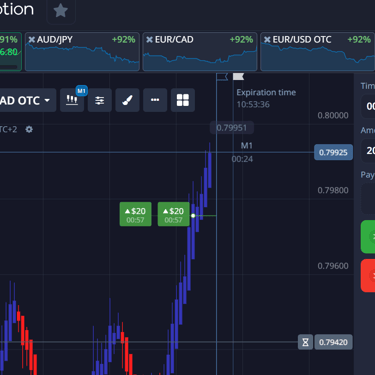The height and width of the screenshot is (375, 375).
Task: Click the red sell button
Action: 368,276
